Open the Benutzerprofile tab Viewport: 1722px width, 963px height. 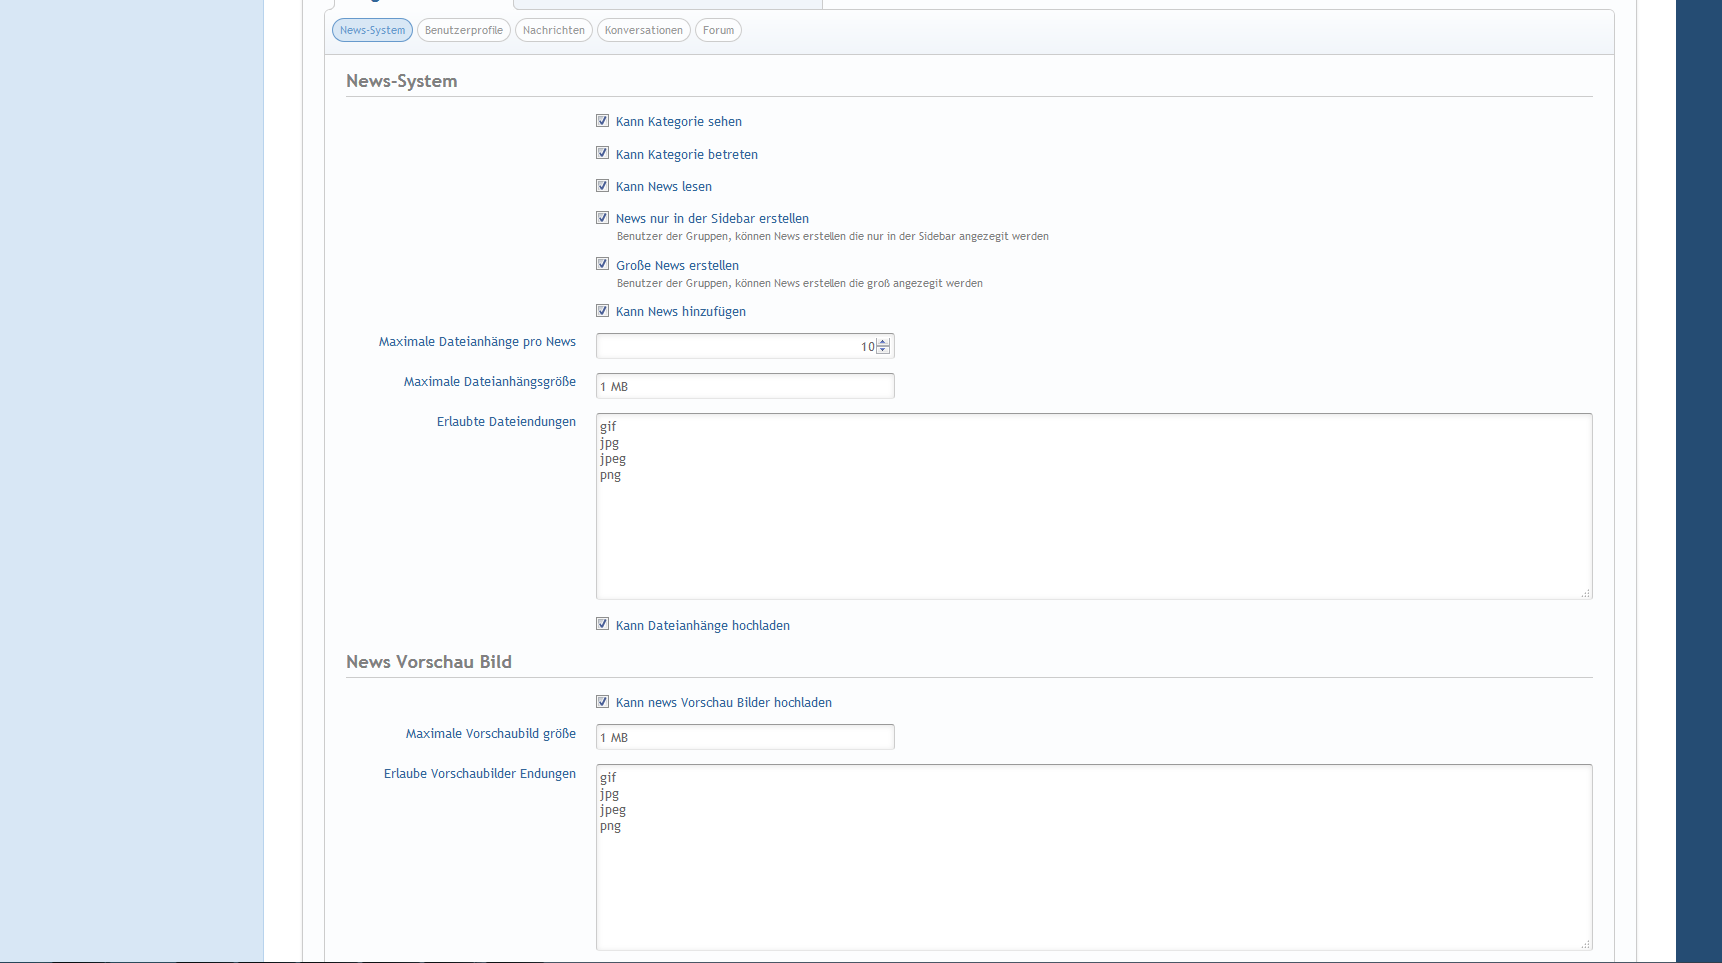pyautogui.click(x=463, y=30)
